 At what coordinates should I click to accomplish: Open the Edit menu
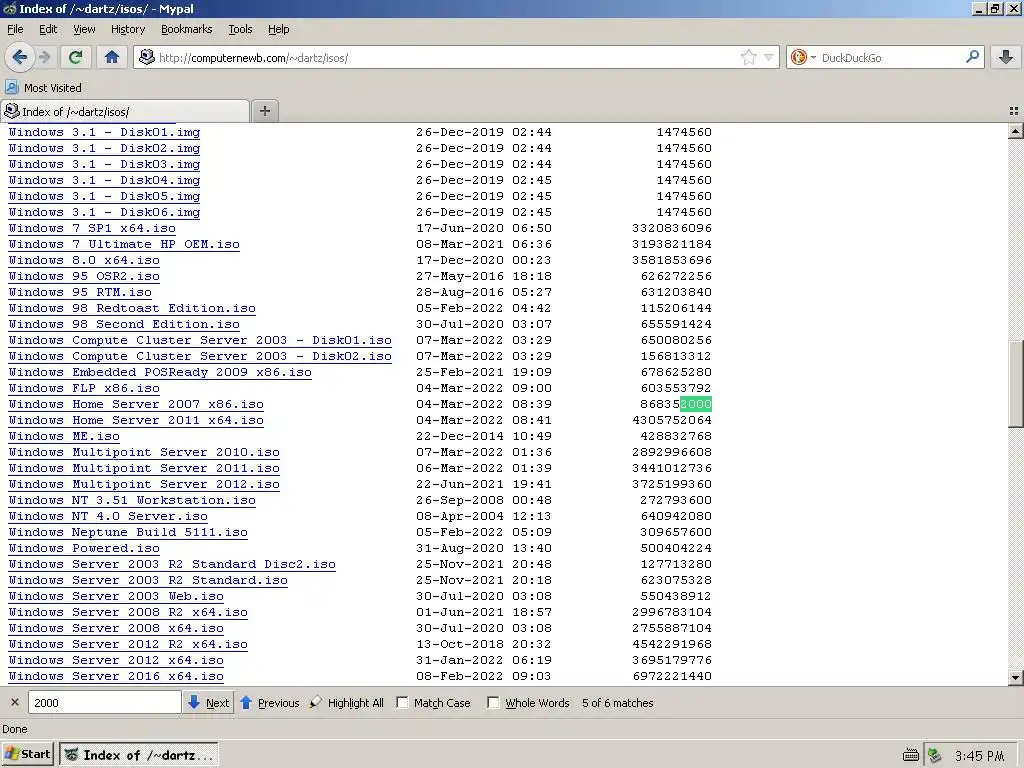pos(48,29)
